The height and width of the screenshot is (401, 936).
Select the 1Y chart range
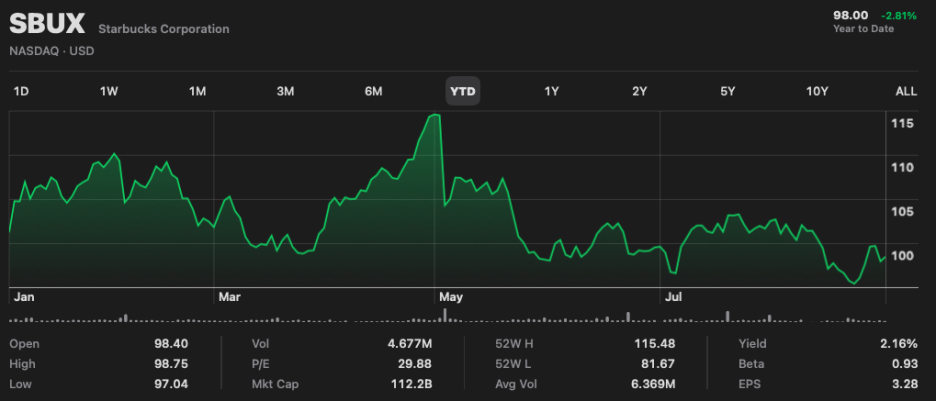coord(551,91)
